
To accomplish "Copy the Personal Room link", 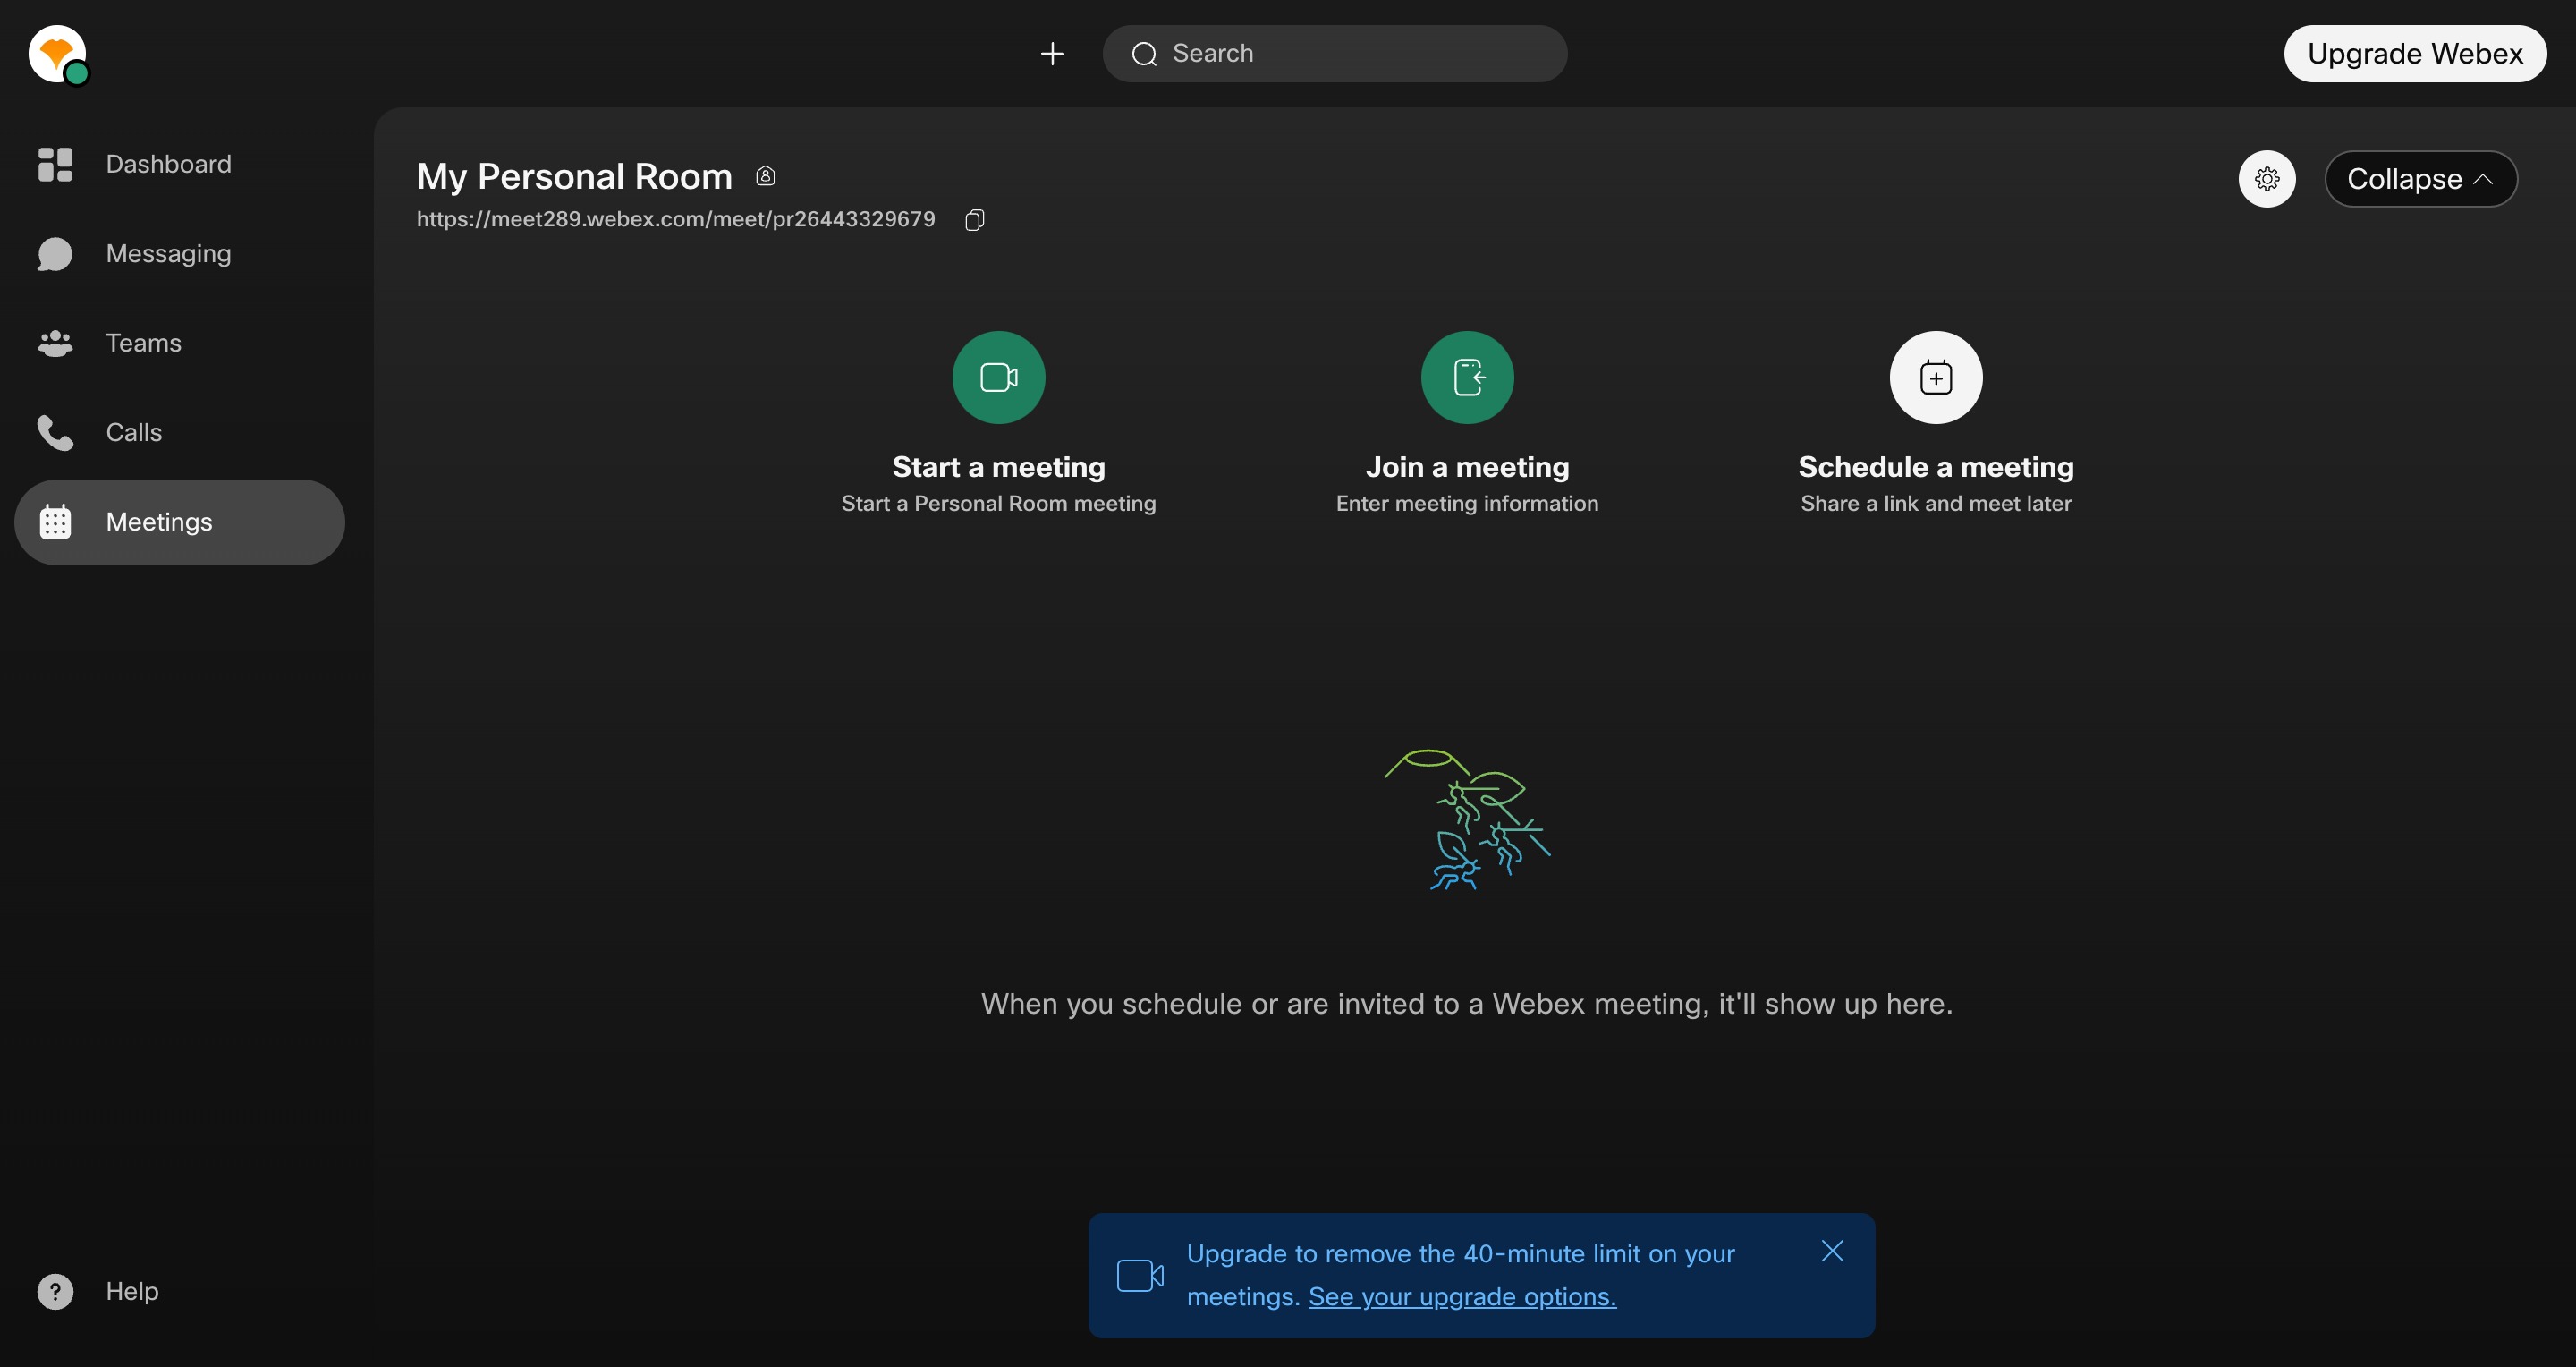I will (974, 219).
